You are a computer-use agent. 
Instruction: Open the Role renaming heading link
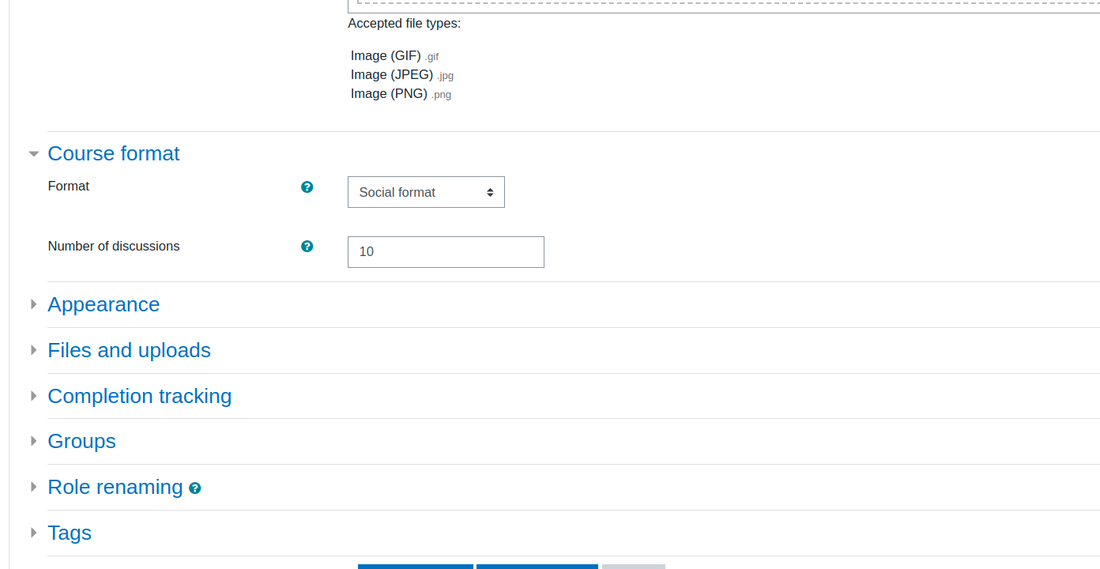[x=115, y=487]
